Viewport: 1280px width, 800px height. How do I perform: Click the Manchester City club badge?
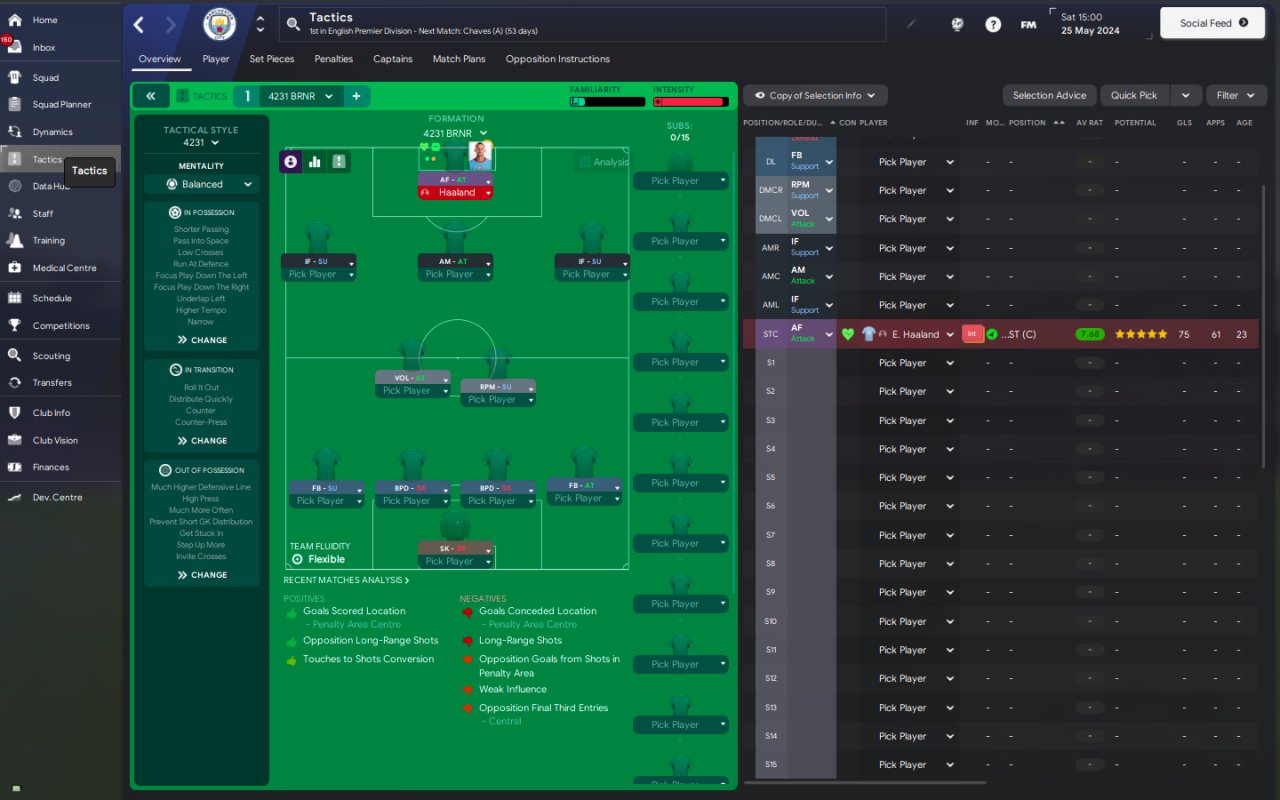tap(219, 25)
